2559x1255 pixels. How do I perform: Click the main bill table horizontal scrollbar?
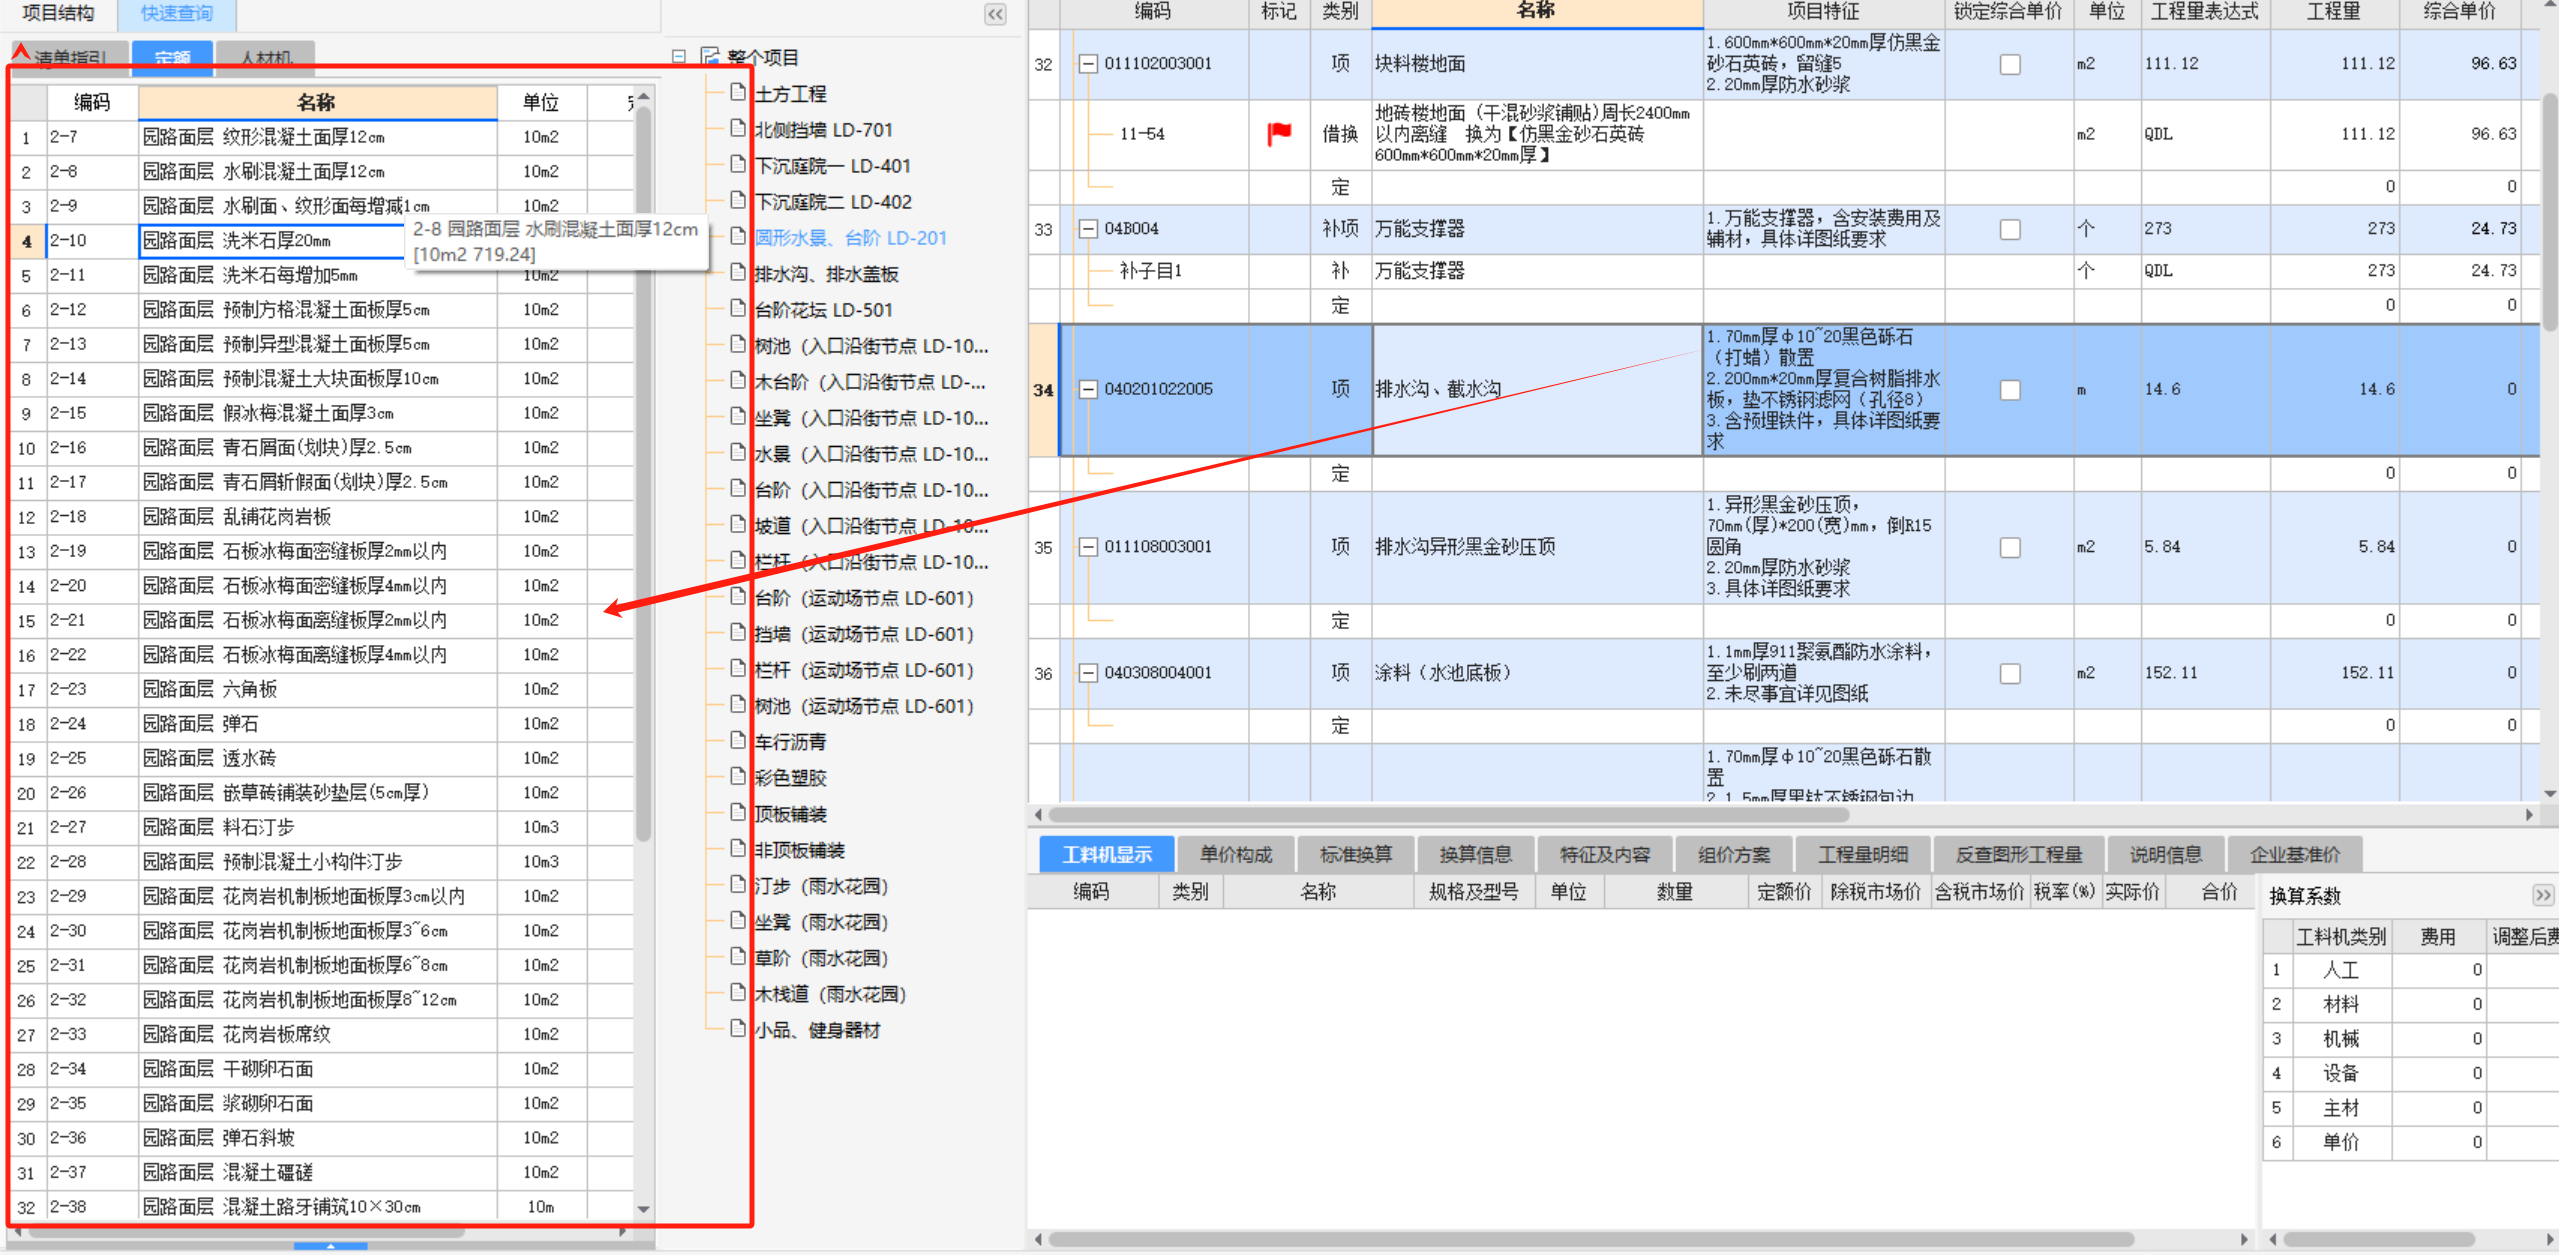point(1450,814)
